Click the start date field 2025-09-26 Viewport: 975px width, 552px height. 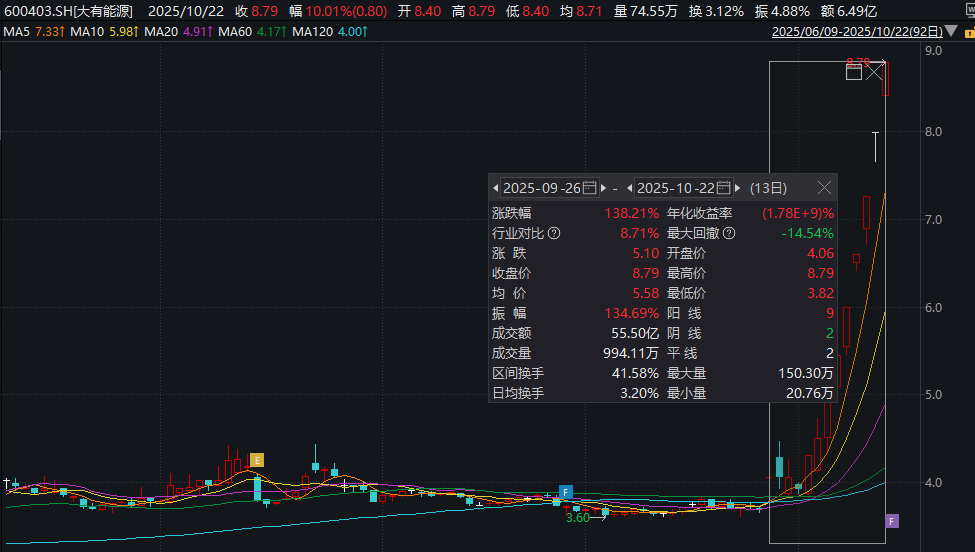click(541, 188)
